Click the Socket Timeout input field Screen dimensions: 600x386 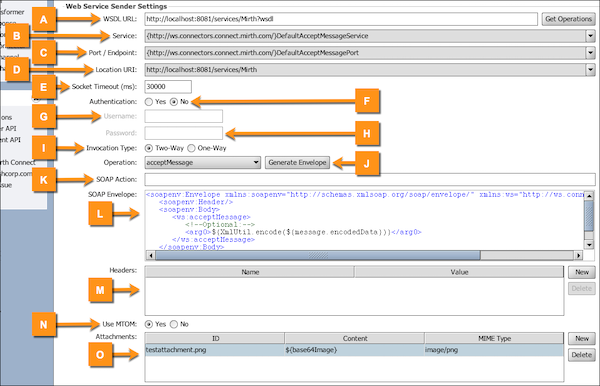[x=168, y=87]
